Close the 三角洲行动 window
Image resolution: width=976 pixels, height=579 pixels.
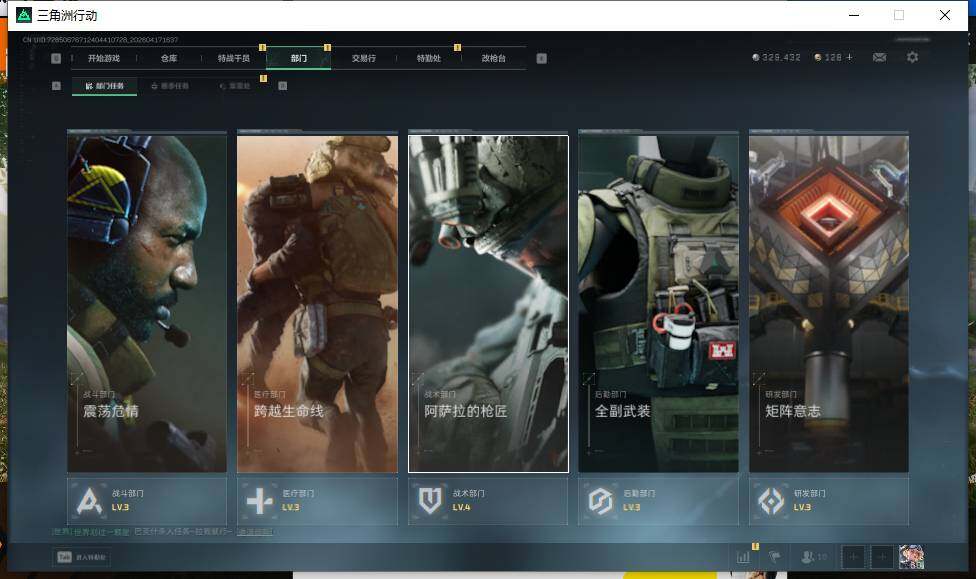[x=944, y=15]
